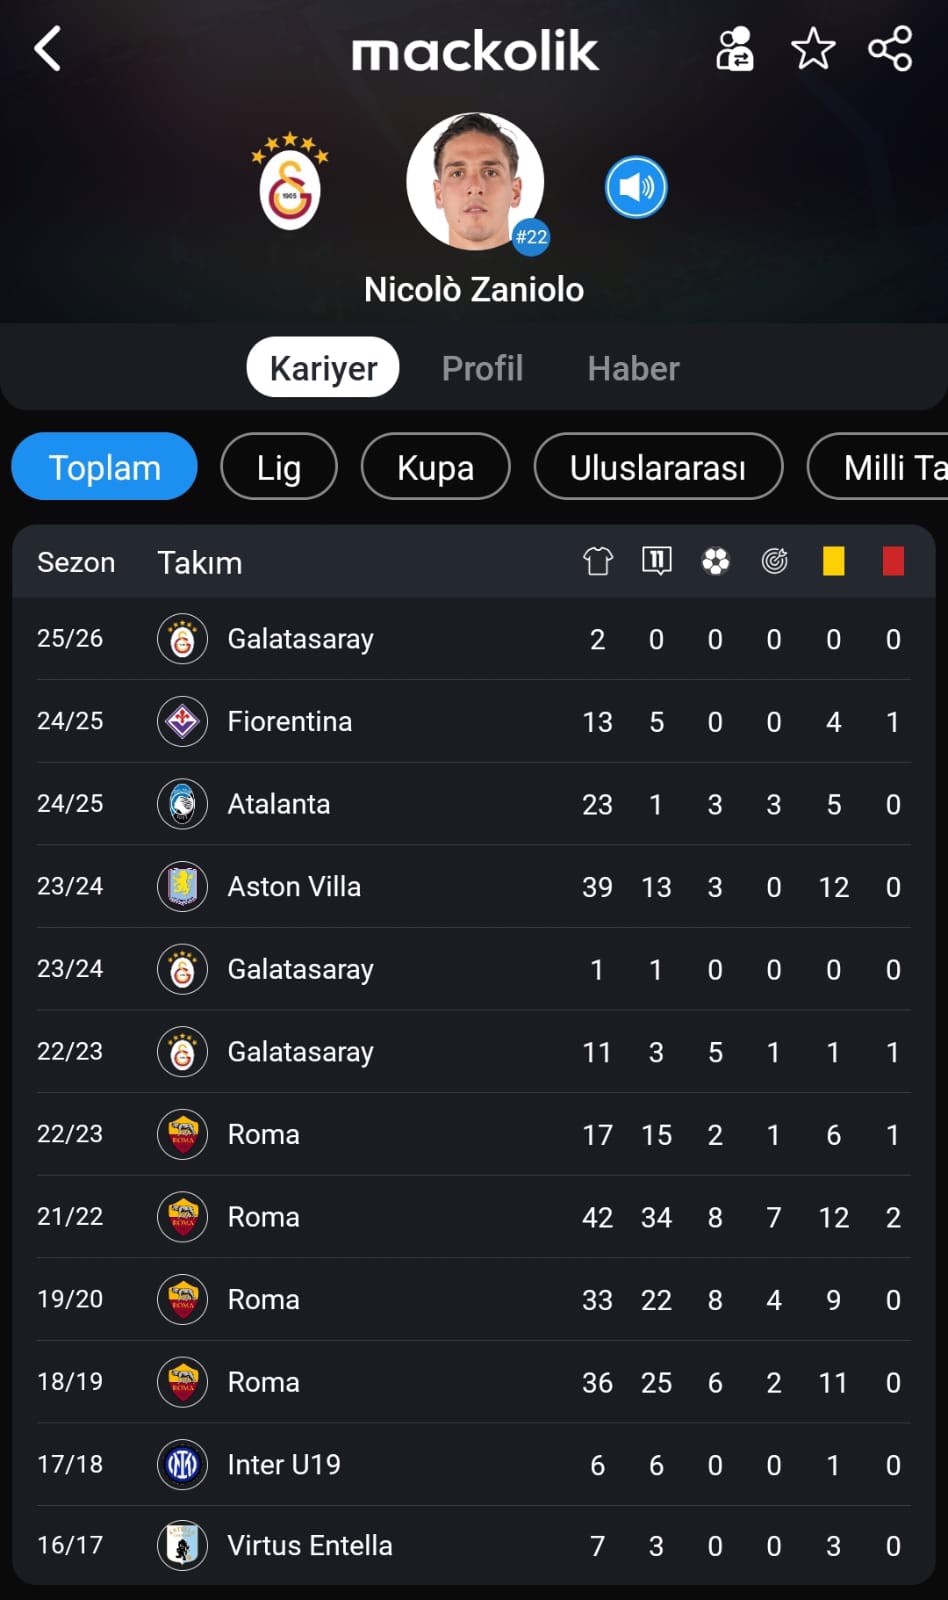Open the player comparison icon
The width and height of the screenshot is (948, 1600).
pyautogui.click(x=735, y=48)
